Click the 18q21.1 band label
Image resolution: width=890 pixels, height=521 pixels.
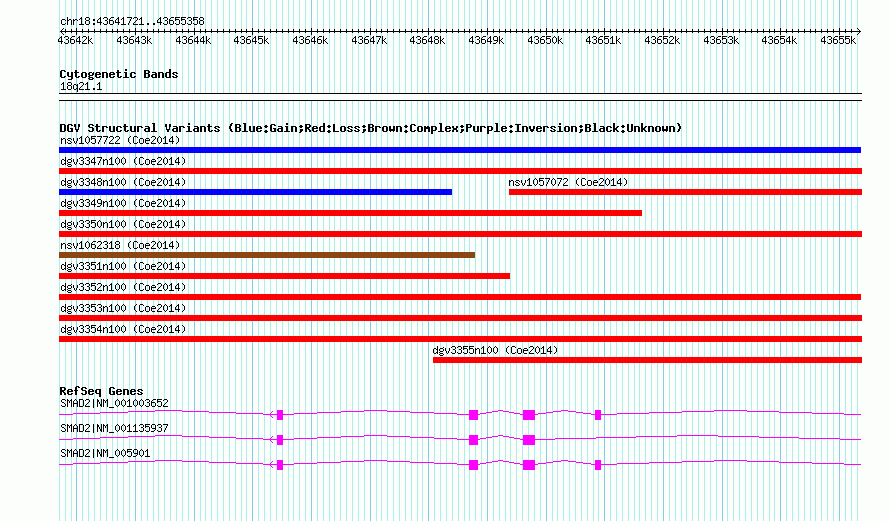pos(81,87)
